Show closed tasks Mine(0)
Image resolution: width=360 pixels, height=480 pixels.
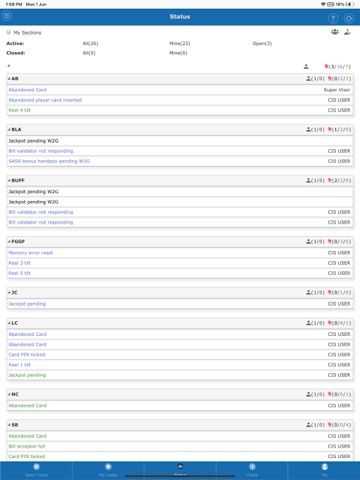(x=178, y=53)
